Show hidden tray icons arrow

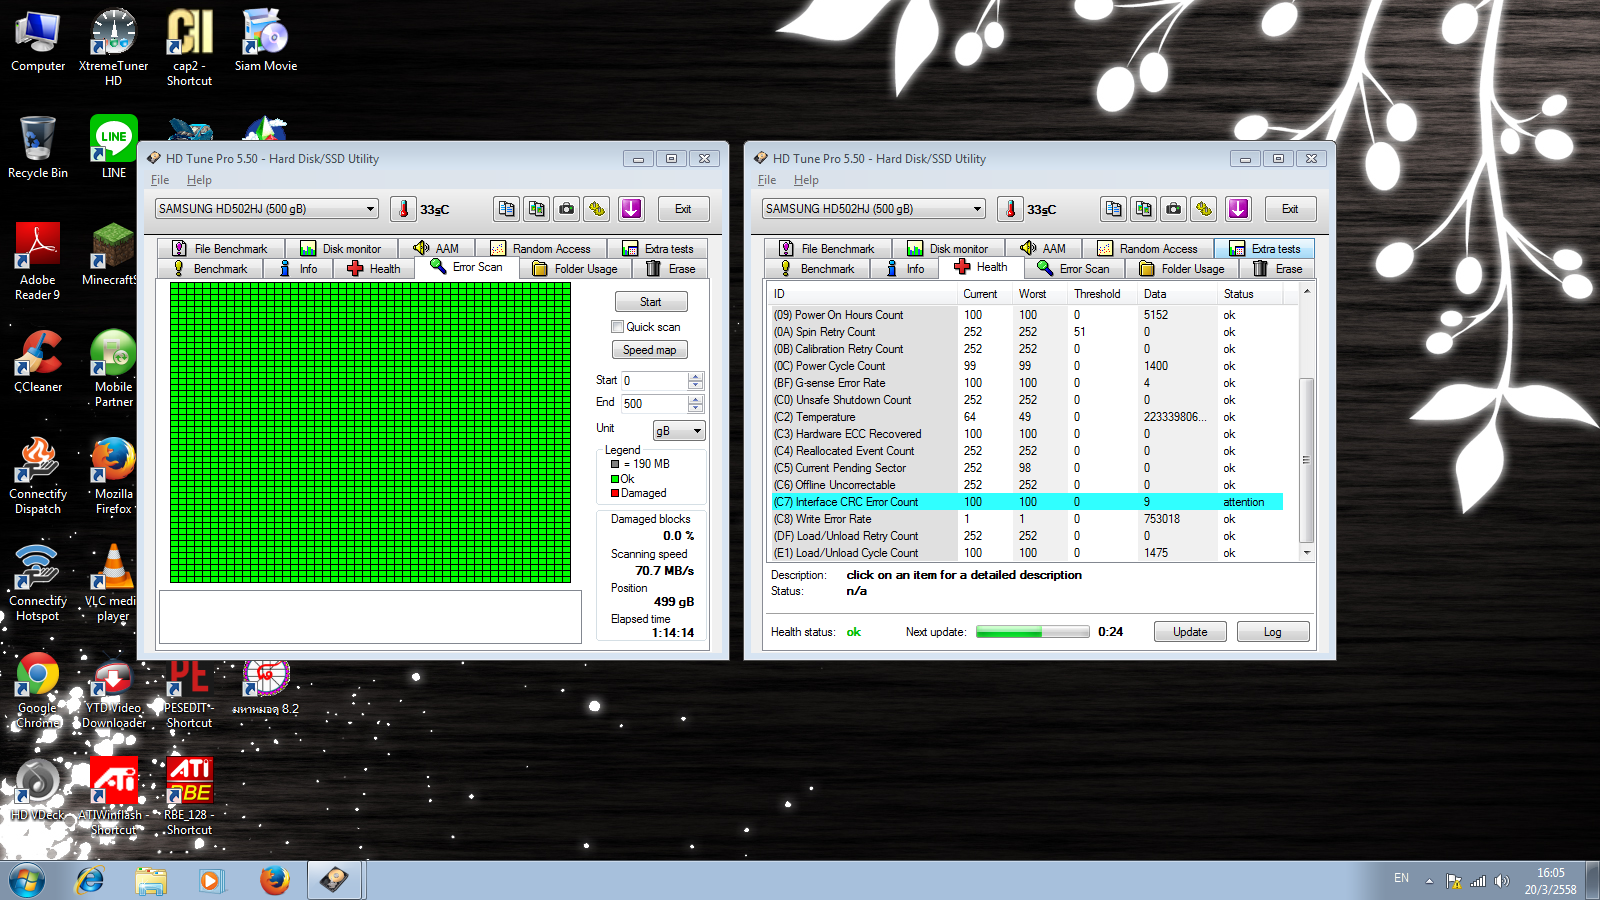(x=1429, y=881)
